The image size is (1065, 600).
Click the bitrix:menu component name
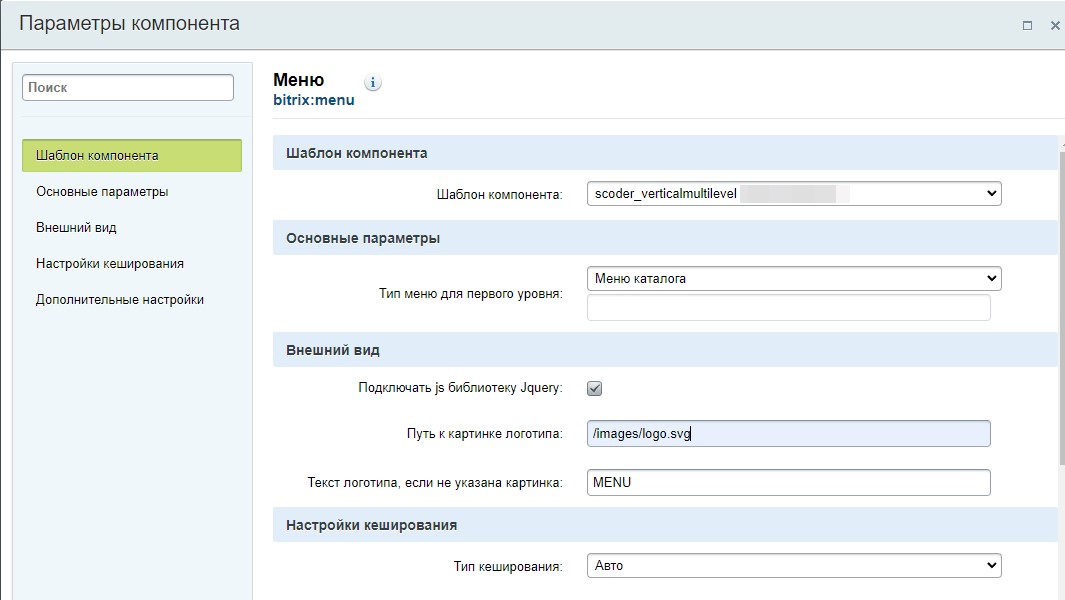313,100
